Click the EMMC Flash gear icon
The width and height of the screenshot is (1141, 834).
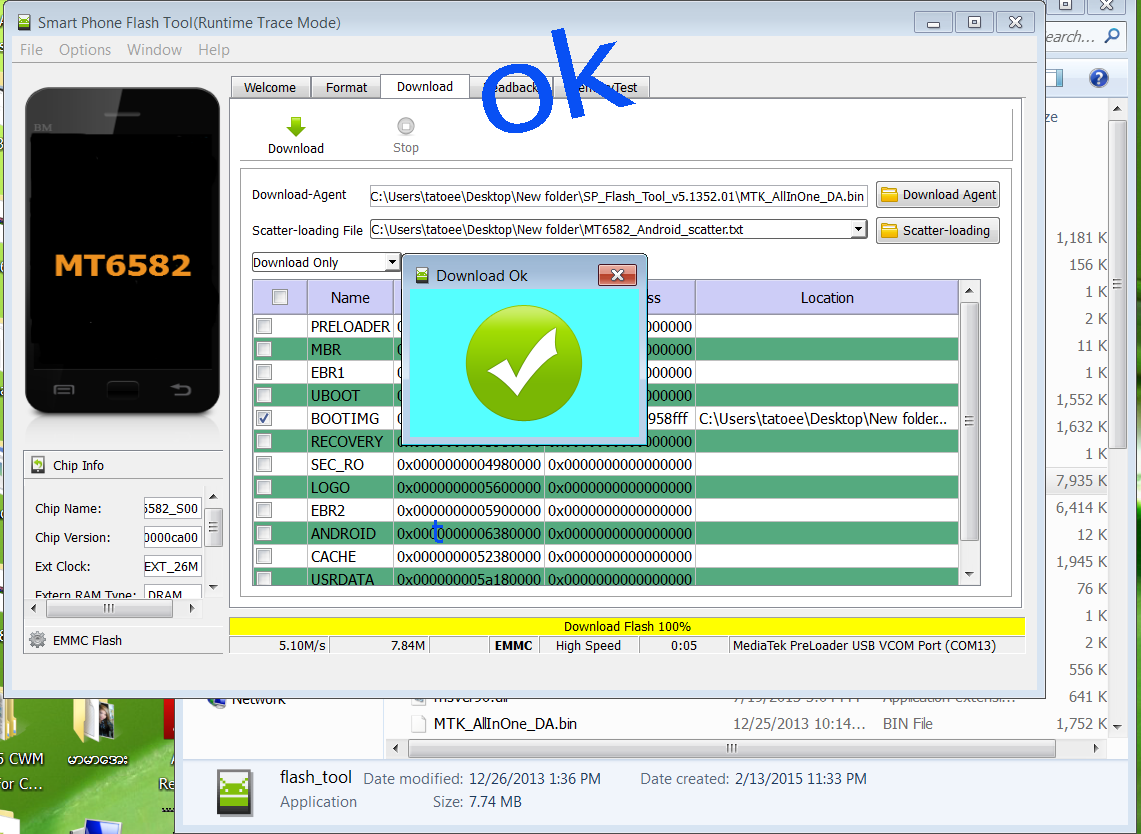pyautogui.click(x=37, y=640)
